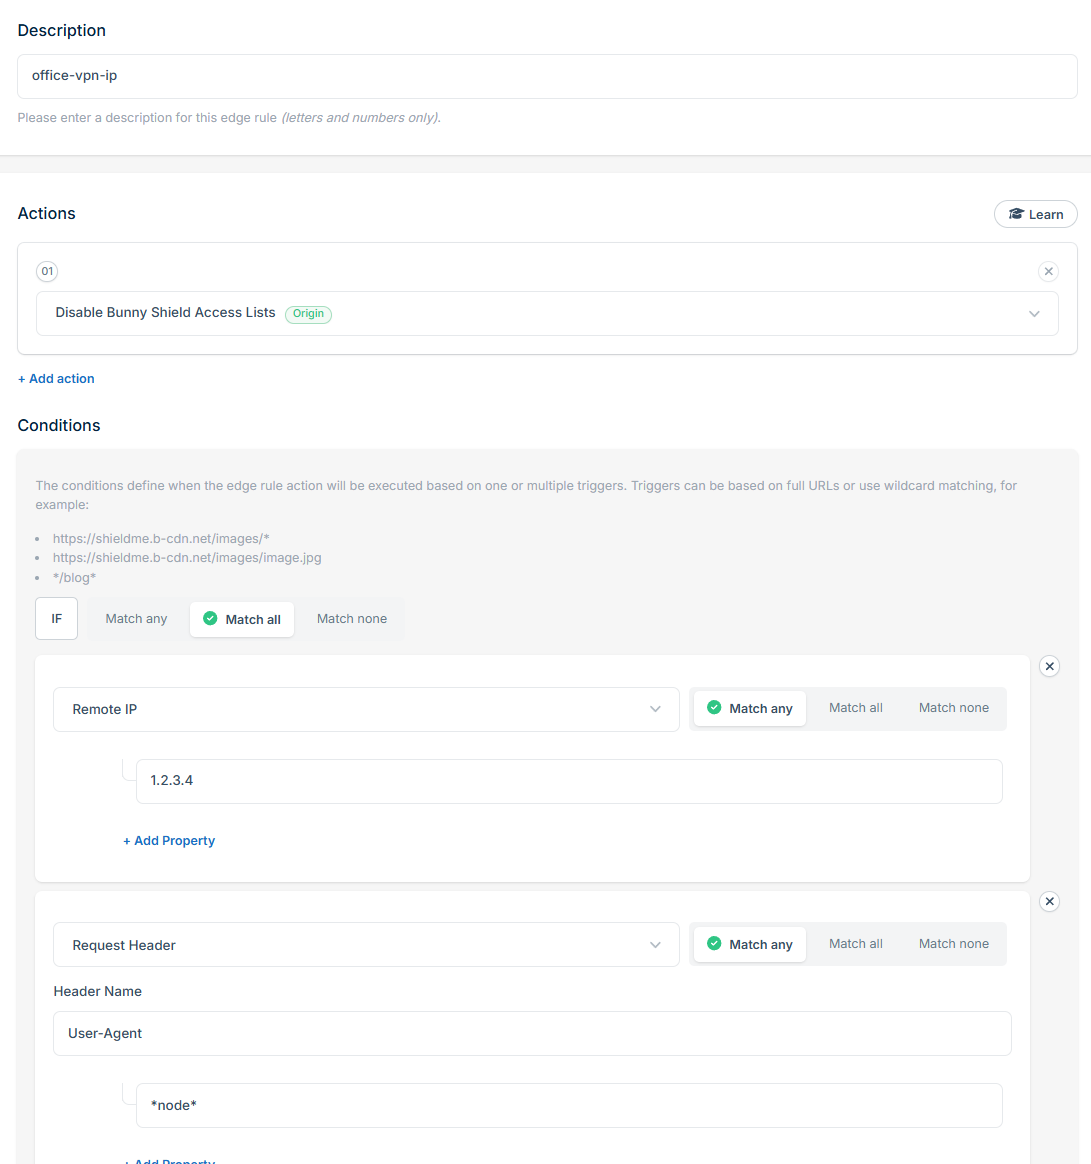The width and height of the screenshot is (1091, 1164).
Task: Click the 01 action number badge
Action: click(47, 271)
